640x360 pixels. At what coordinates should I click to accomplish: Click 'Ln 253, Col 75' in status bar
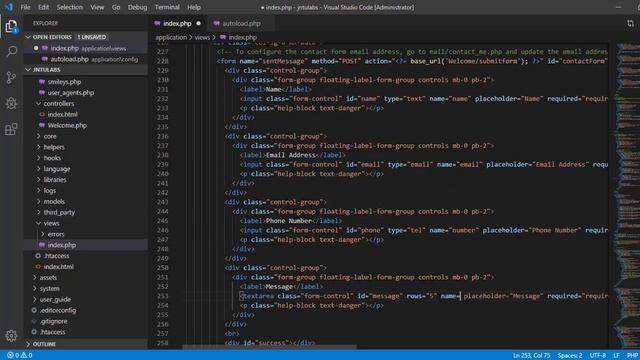click(531, 355)
